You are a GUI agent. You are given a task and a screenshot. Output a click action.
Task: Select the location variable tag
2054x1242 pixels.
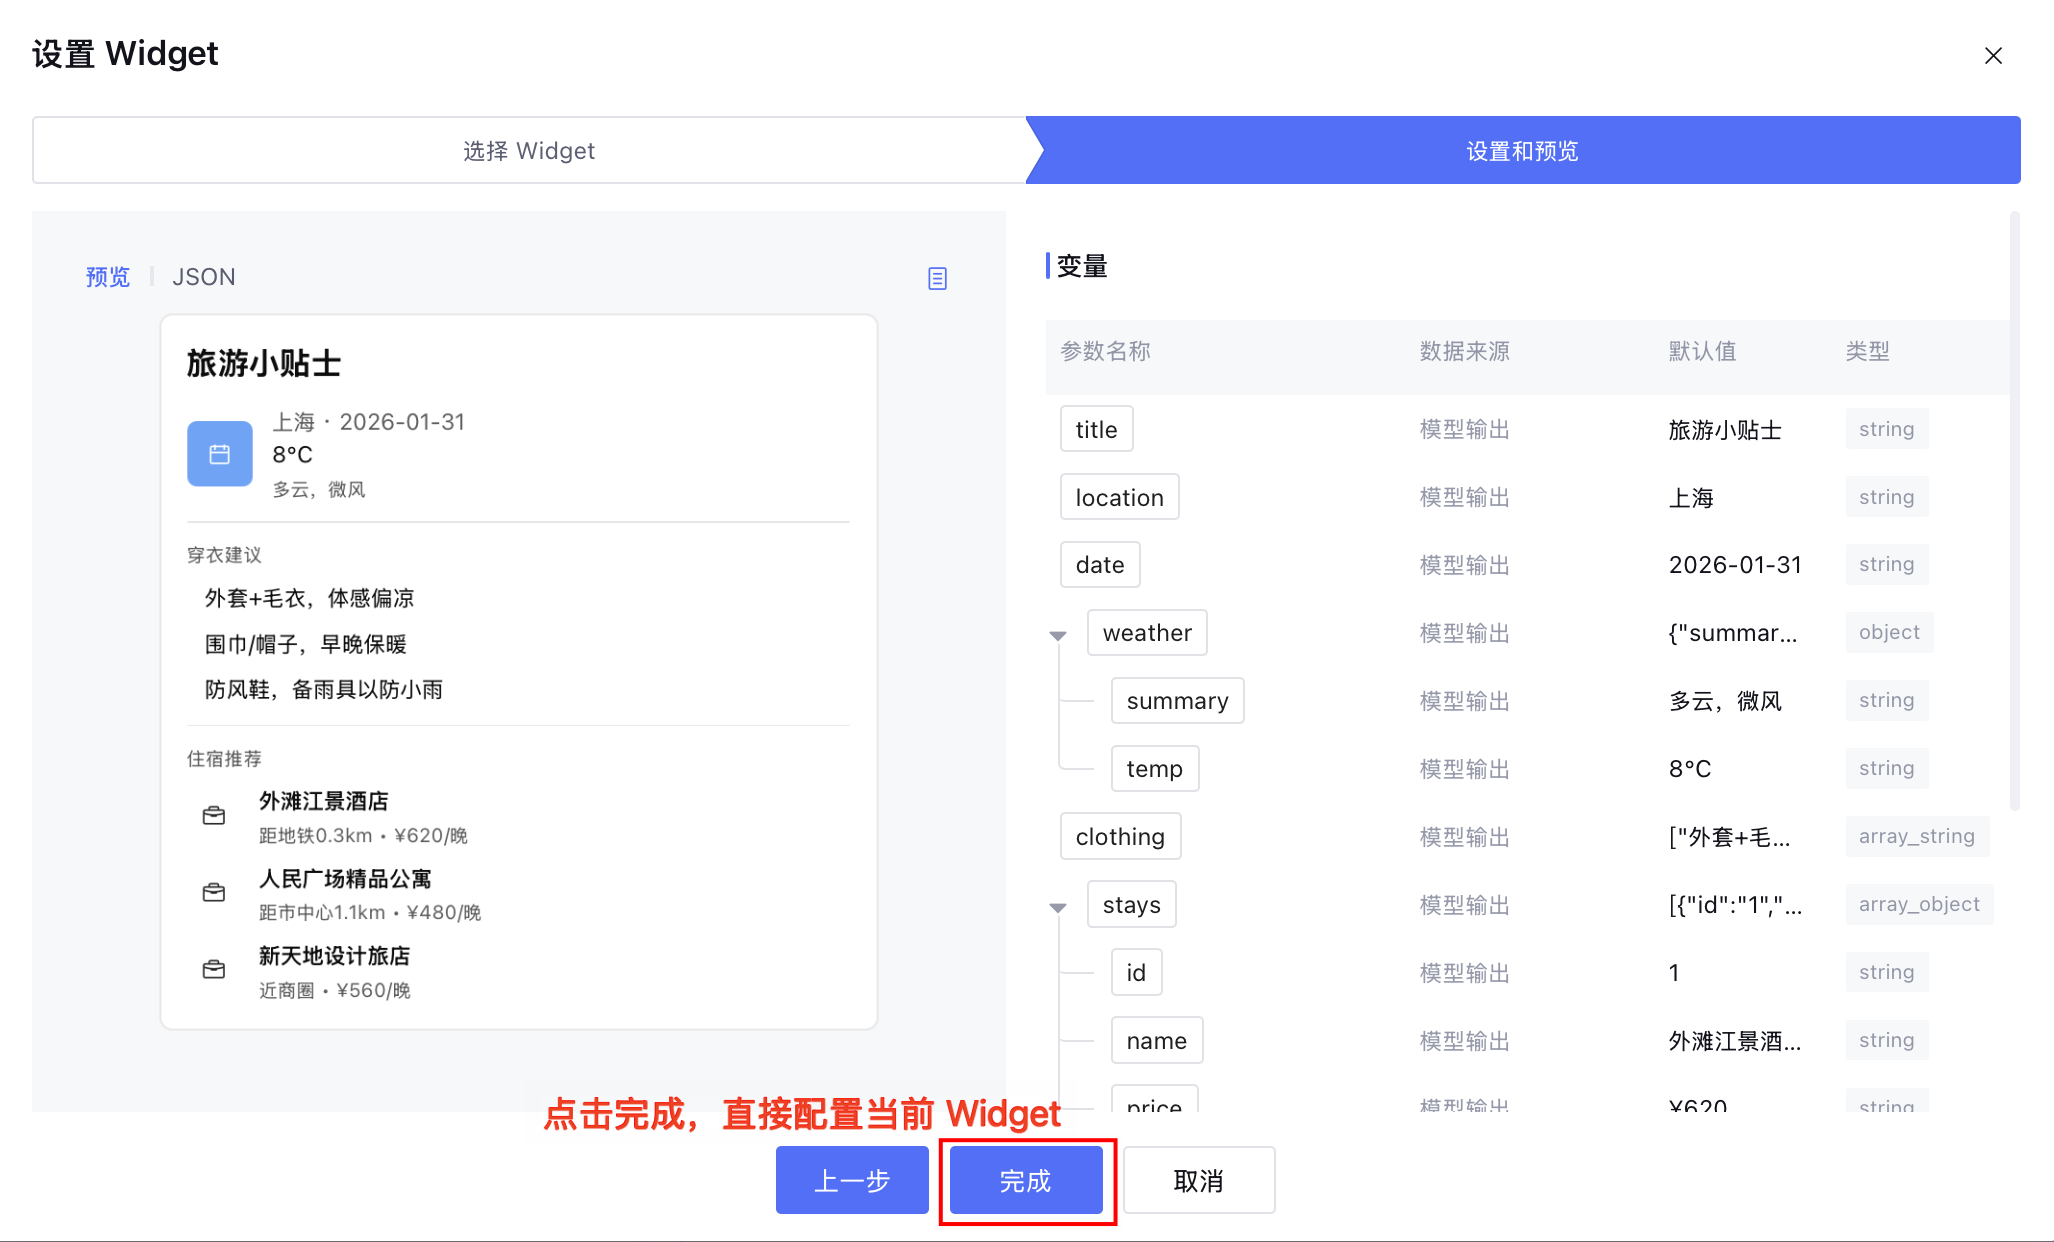(x=1119, y=498)
